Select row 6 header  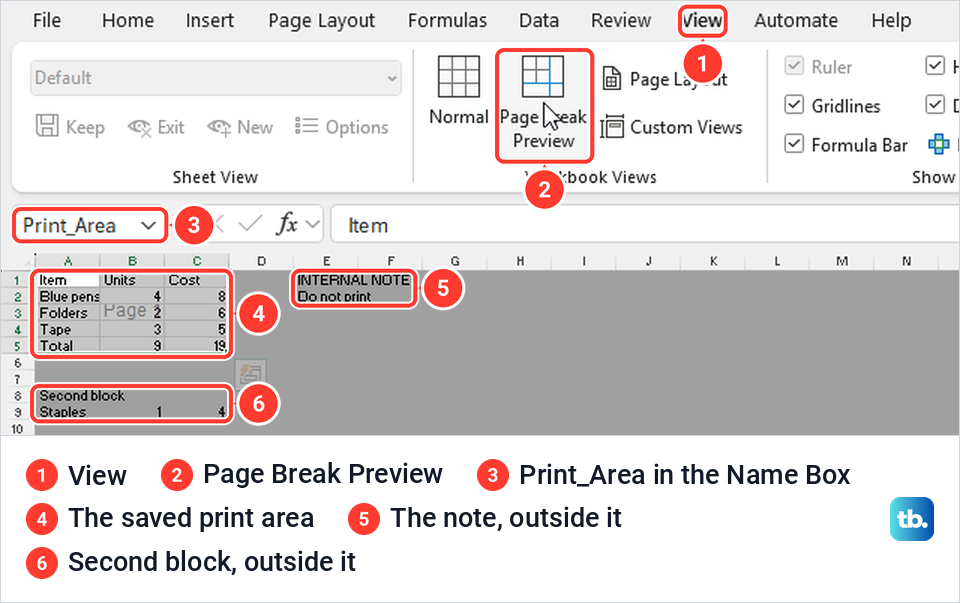17,363
